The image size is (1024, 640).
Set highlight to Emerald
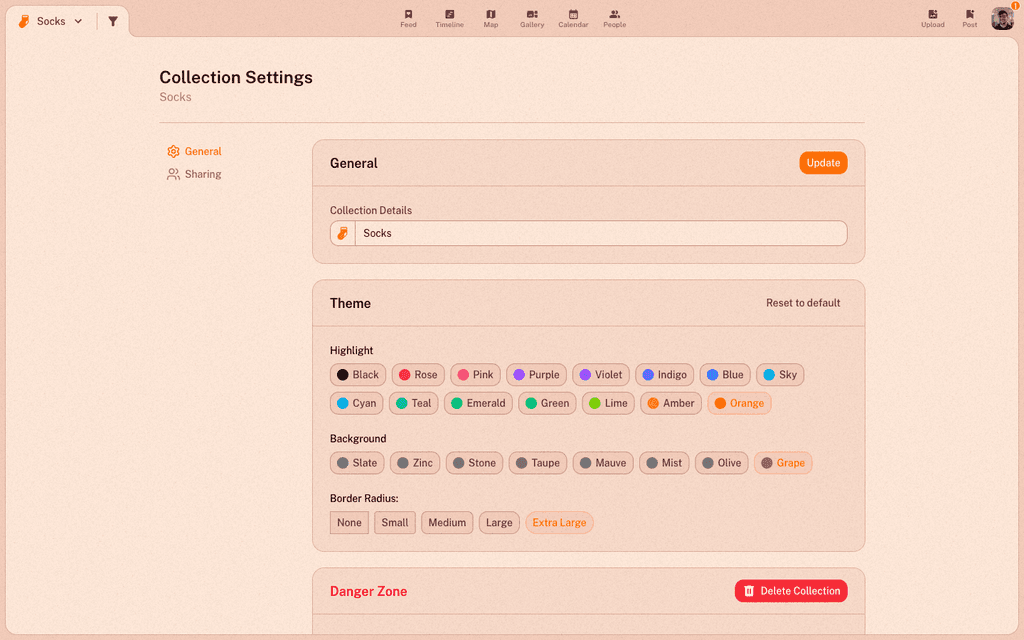pyautogui.click(x=478, y=404)
